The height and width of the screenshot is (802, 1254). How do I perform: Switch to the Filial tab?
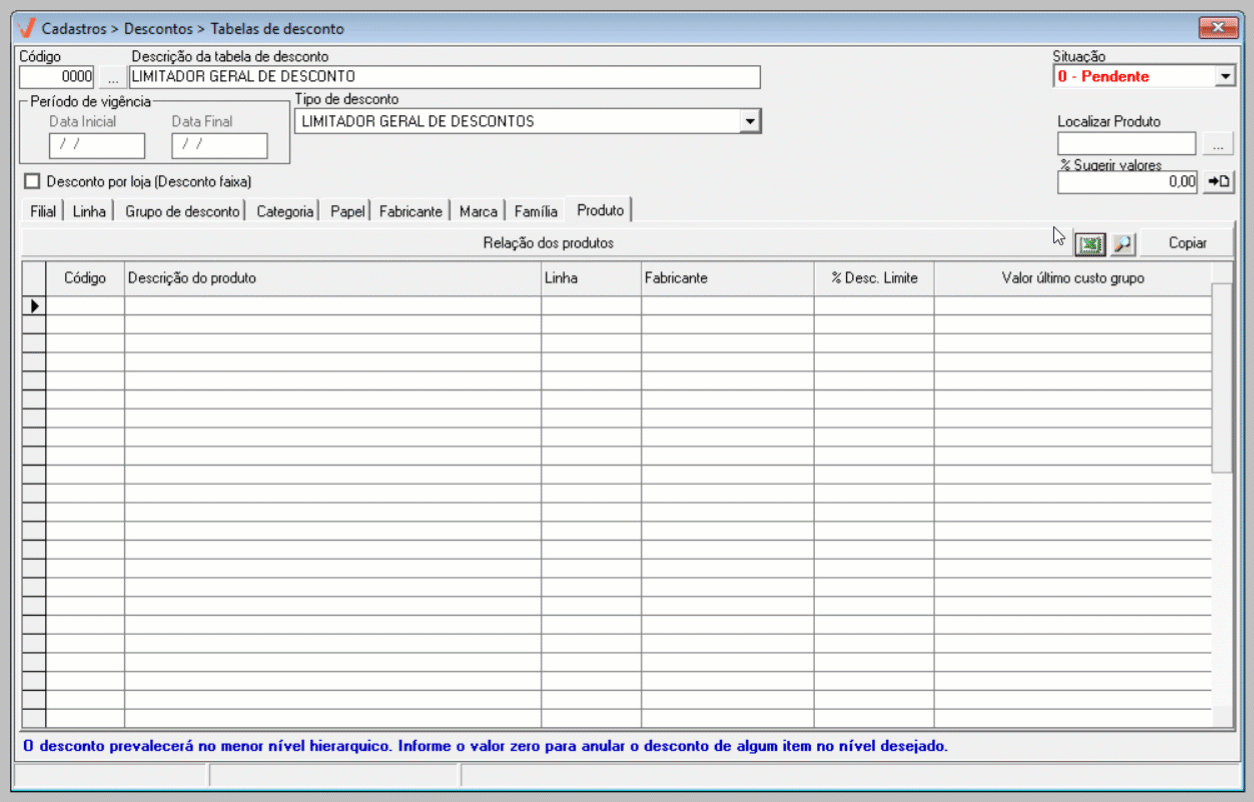tap(42, 212)
